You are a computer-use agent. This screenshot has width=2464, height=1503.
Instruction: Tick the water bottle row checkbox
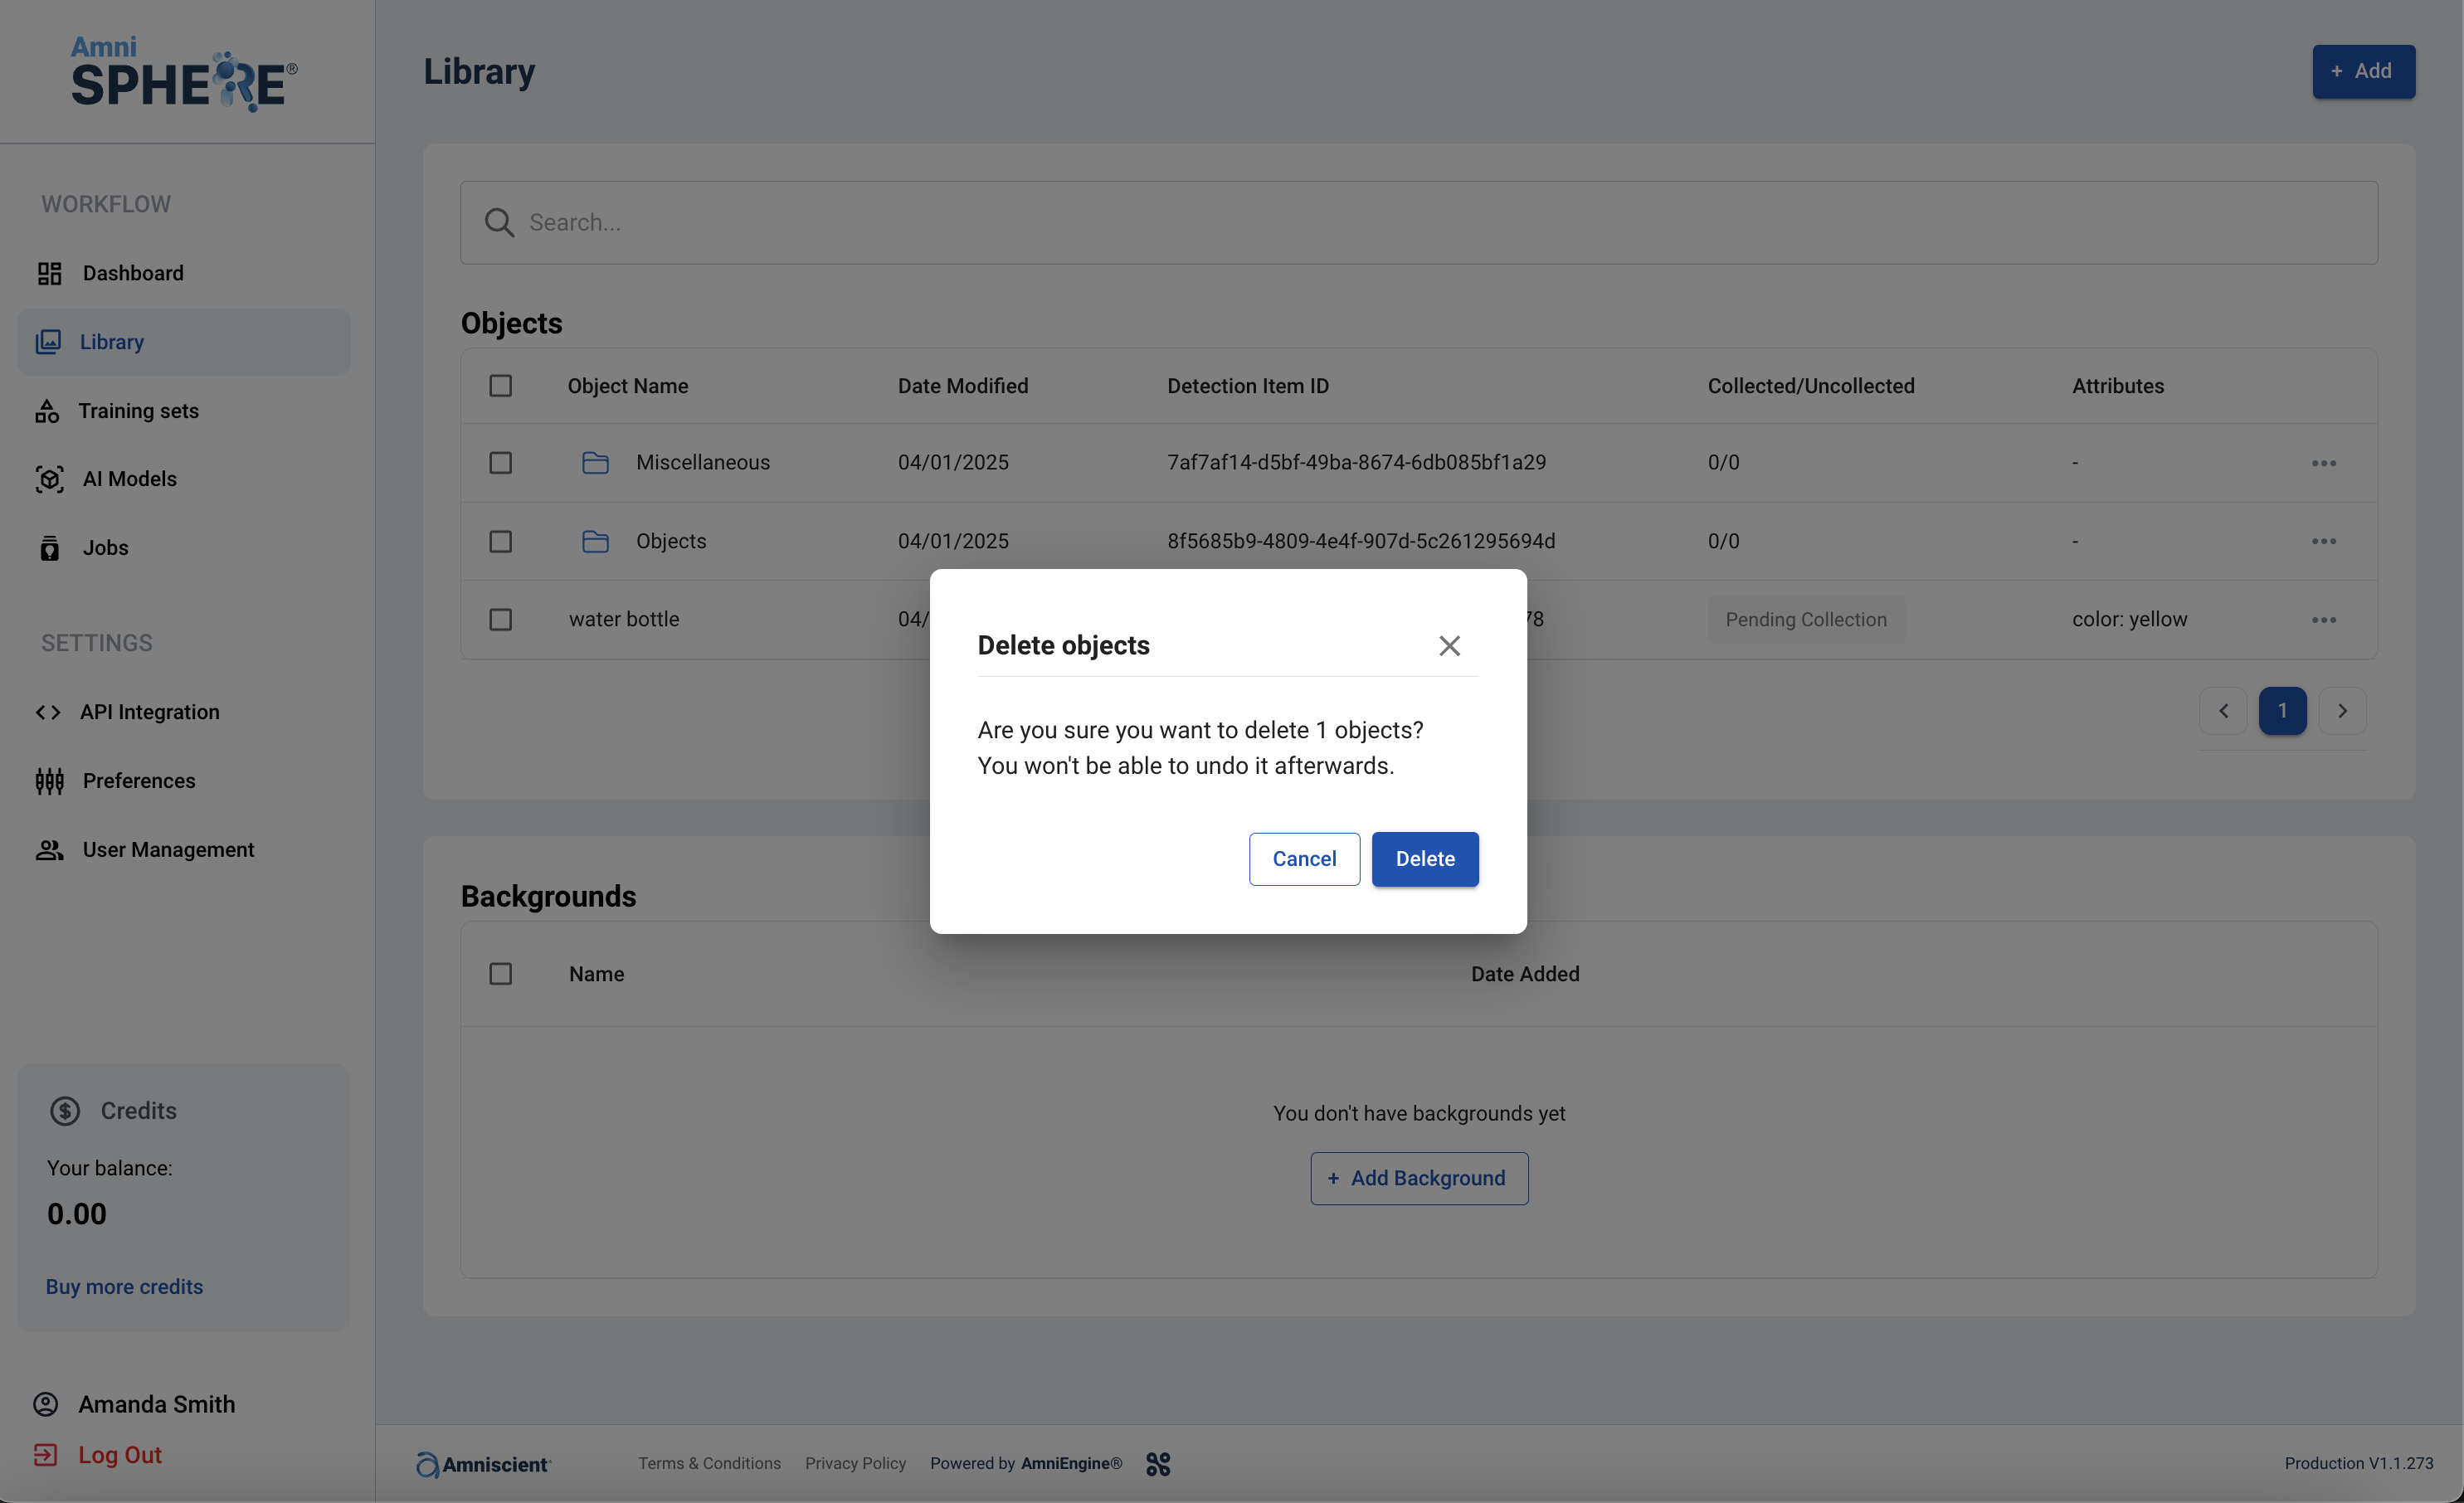click(x=500, y=620)
